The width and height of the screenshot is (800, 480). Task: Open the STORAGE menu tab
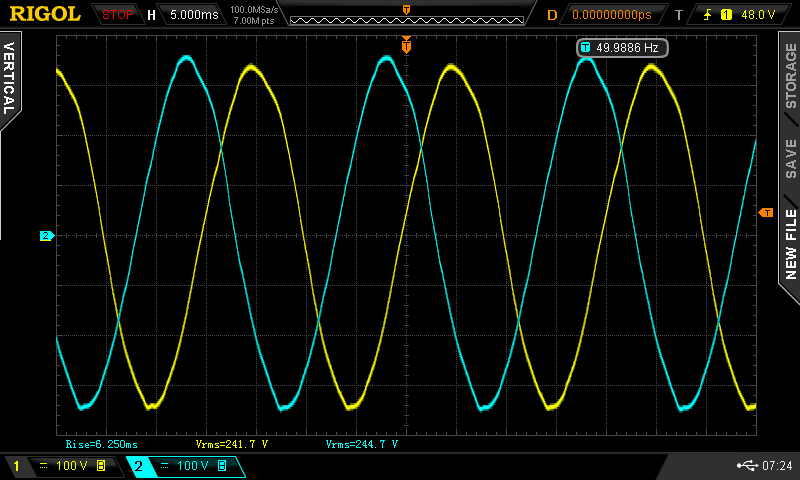[790, 75]
